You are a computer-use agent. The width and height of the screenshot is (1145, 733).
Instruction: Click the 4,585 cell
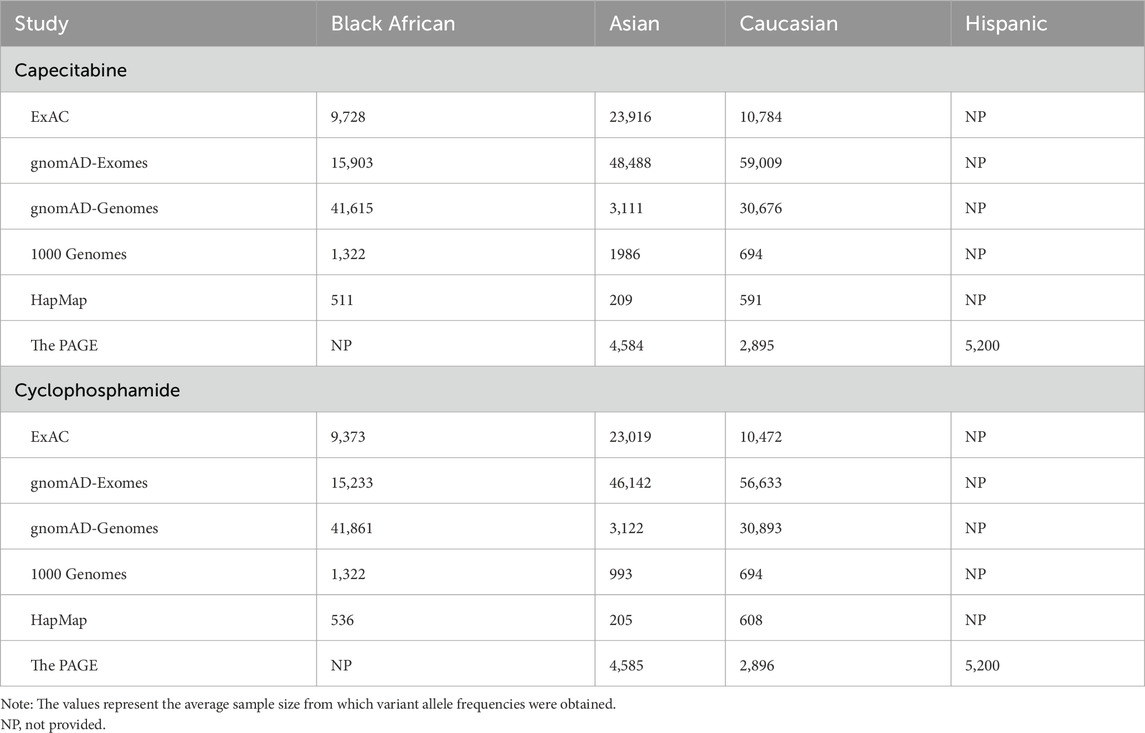click(627, 665)
